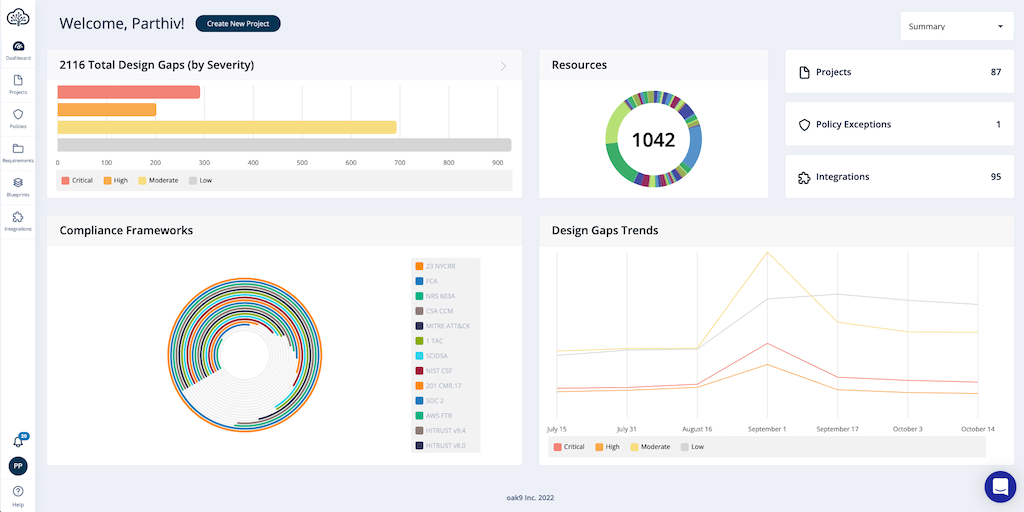The width and height of the screenshot is (1024, 512).
Task: Go to Projects in the sidebar
Action: click(18, 83)
